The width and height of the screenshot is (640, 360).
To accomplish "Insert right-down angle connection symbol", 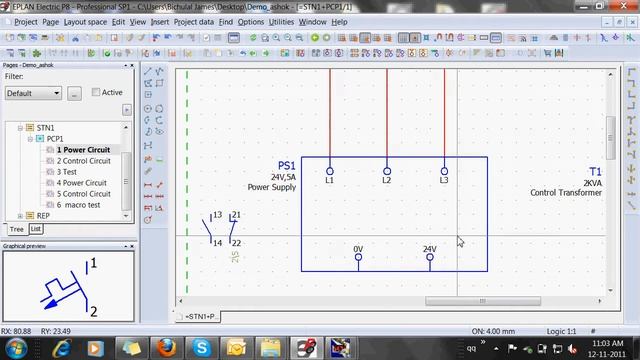I will (632, 72).
